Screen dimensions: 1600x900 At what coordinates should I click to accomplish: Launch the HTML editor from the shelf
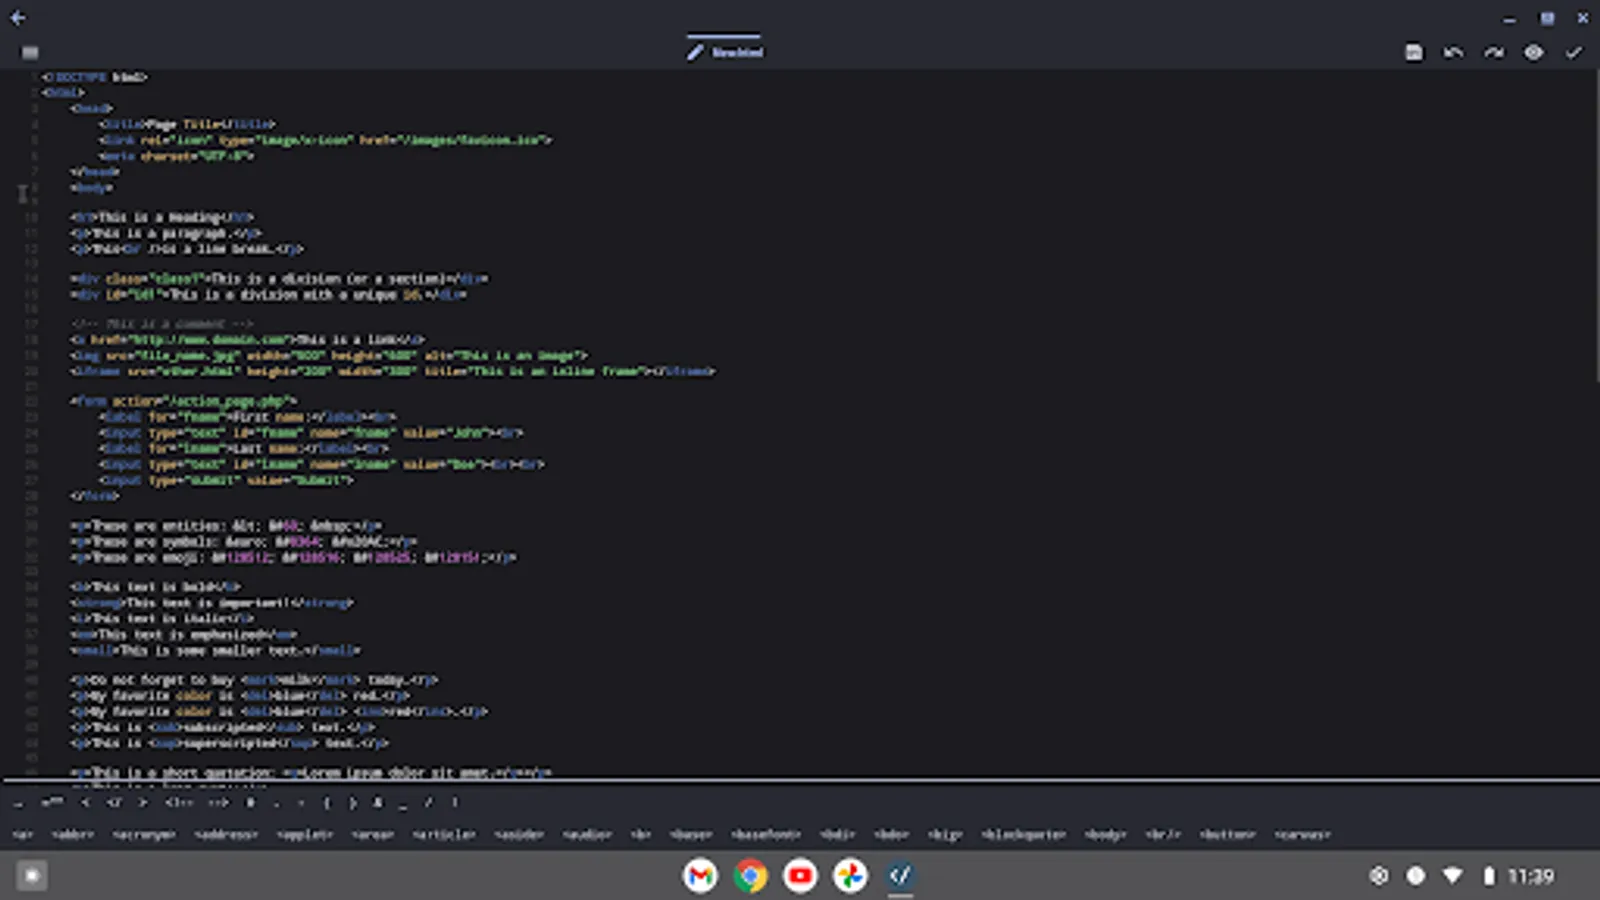click(x=900, y=877)
